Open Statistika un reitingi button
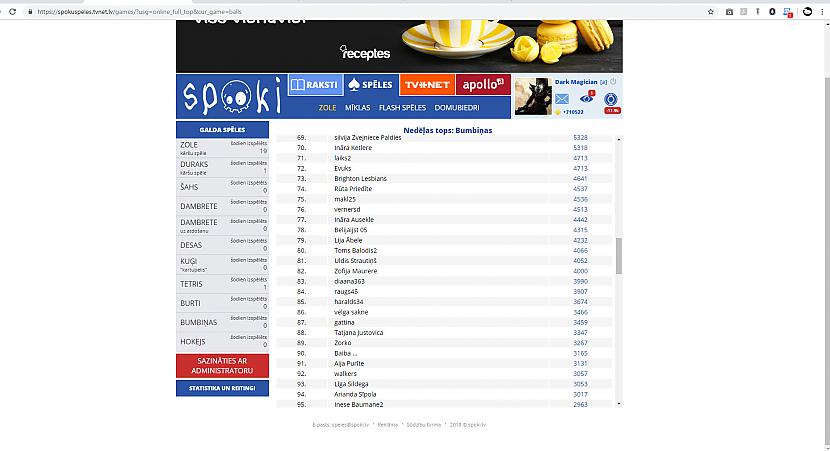 (222, 388)
